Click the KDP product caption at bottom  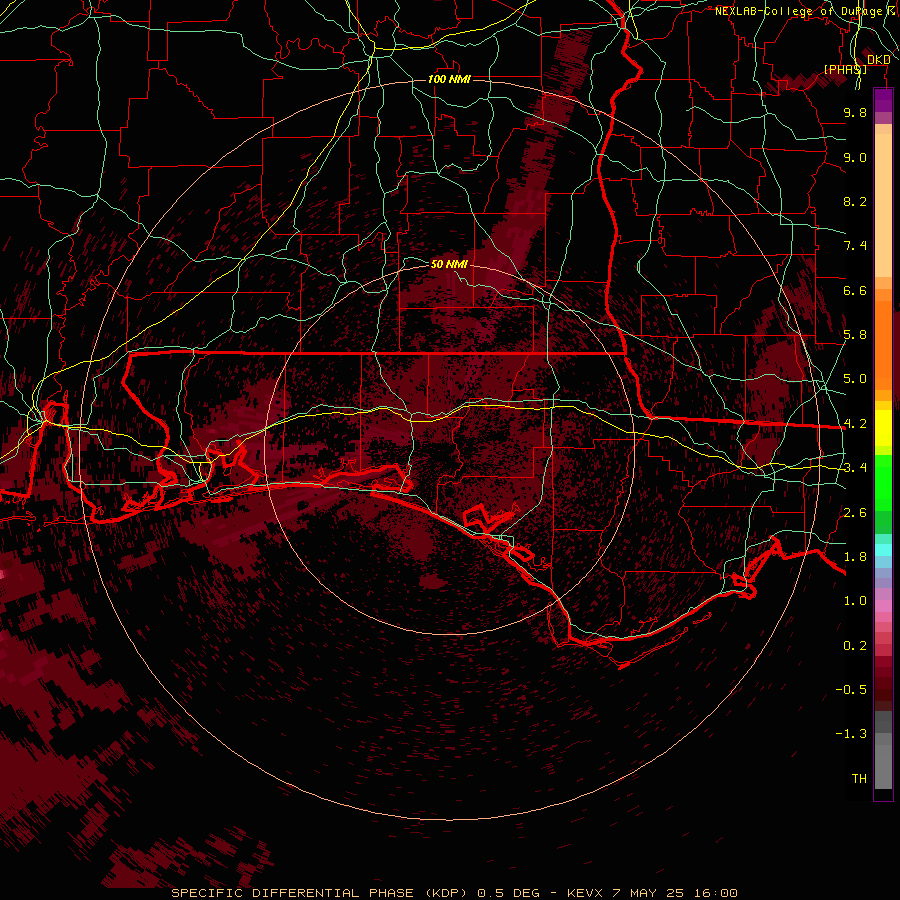coord(454,893)
